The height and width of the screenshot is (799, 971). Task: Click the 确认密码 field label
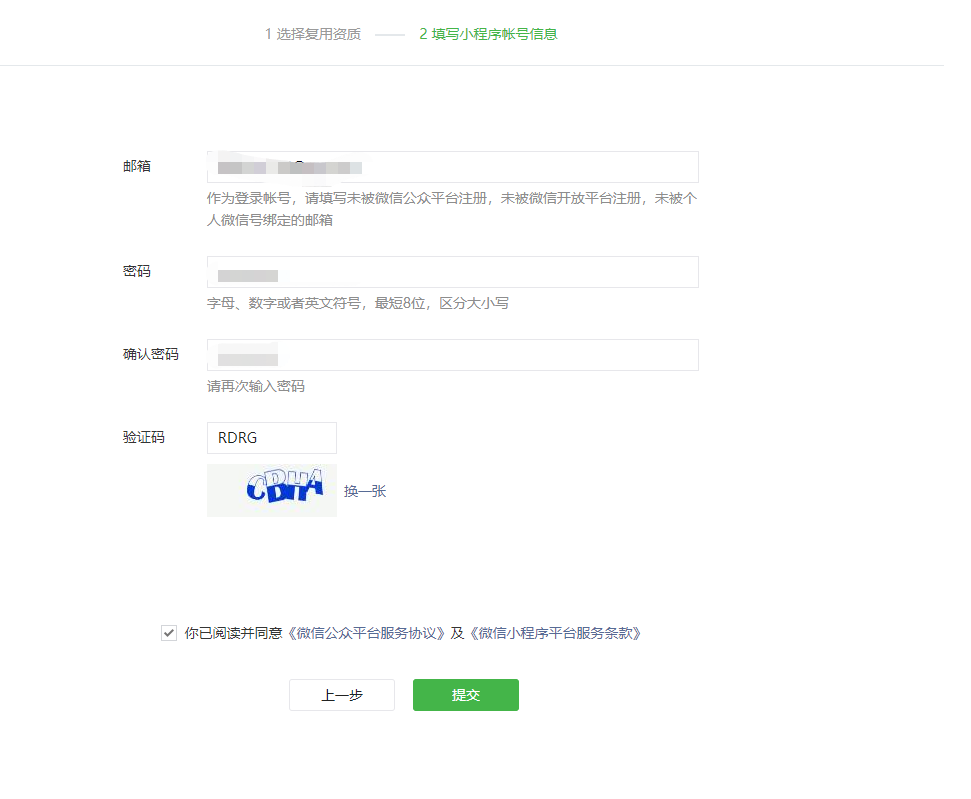[x=151, y=354]
